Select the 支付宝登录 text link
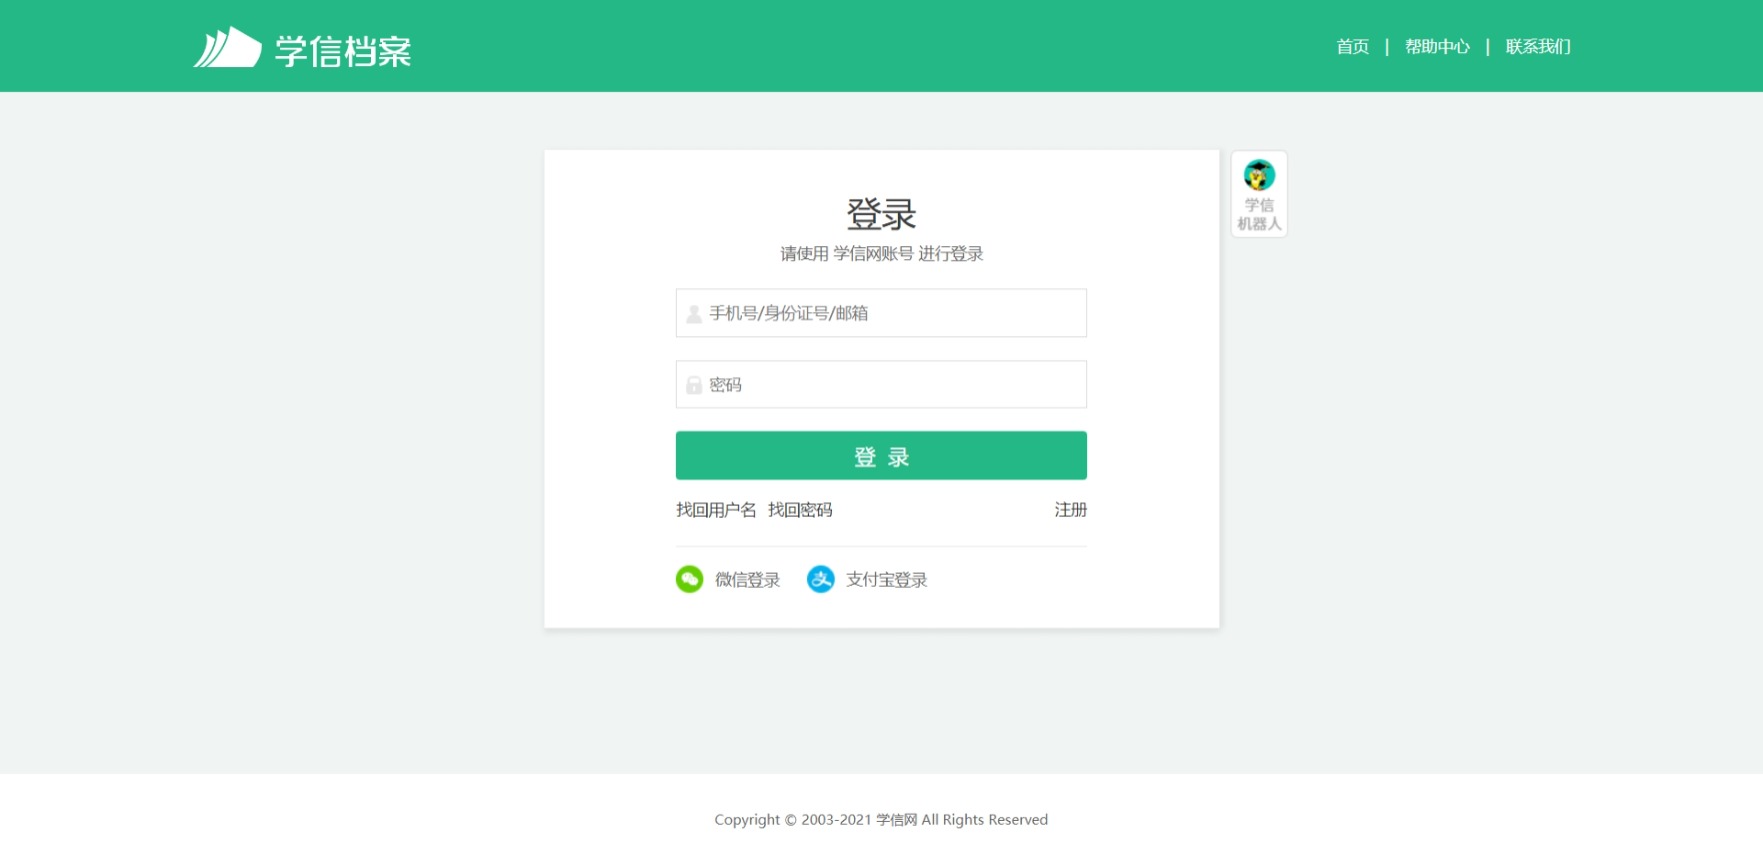The width and height of the screenshot is (1763, 864). (x=886, y=580)
